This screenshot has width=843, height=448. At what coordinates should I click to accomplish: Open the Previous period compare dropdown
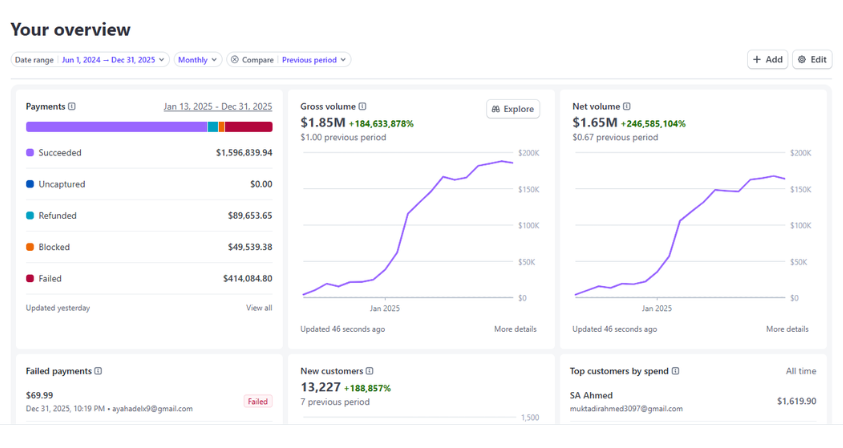[x=315, y=60]
